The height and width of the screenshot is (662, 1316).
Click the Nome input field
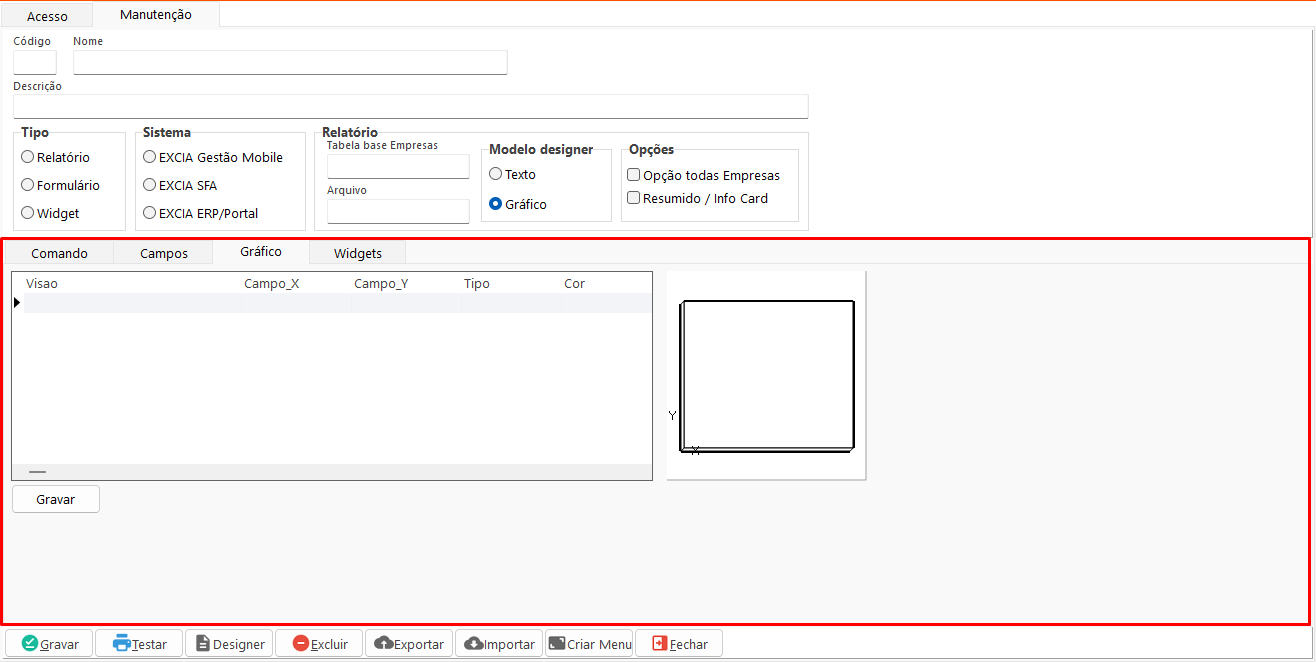click(290, 63)
